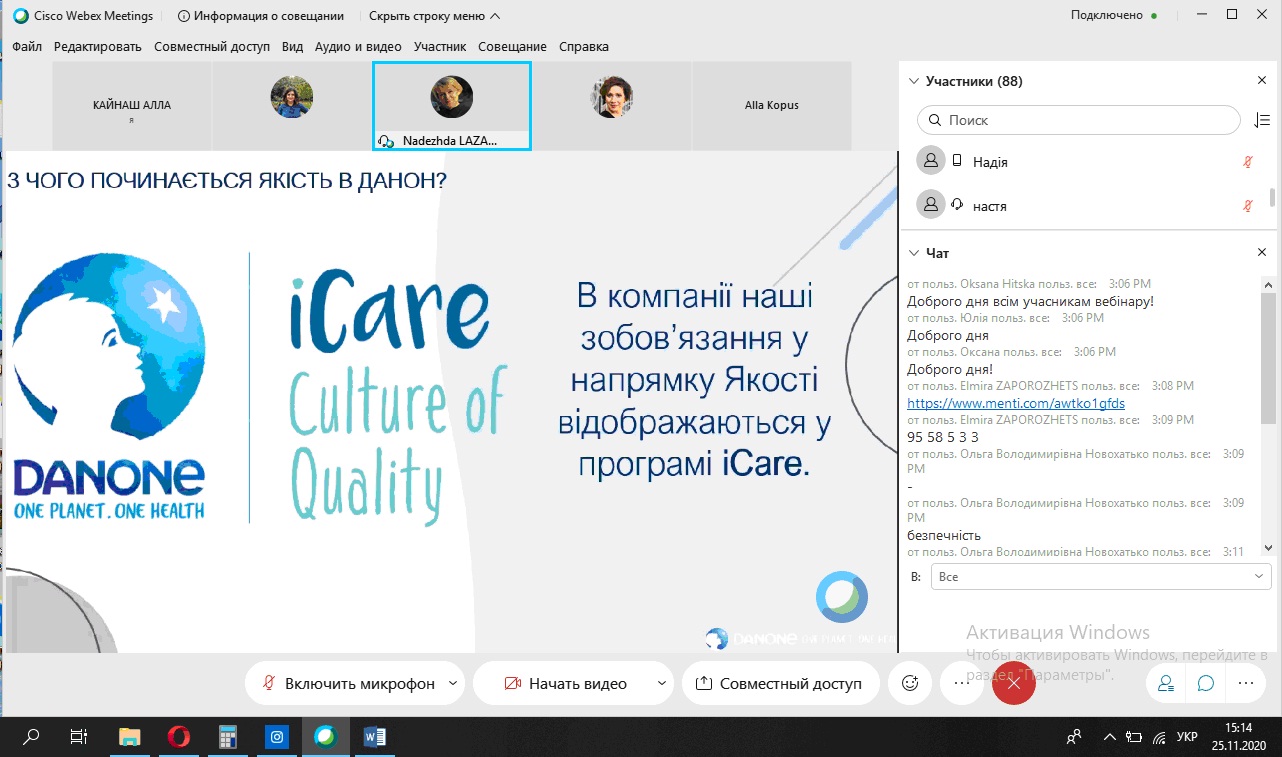Open Calculator from taskbar
This screenshot has width=1282, height=757.
[x=228, y=737]
